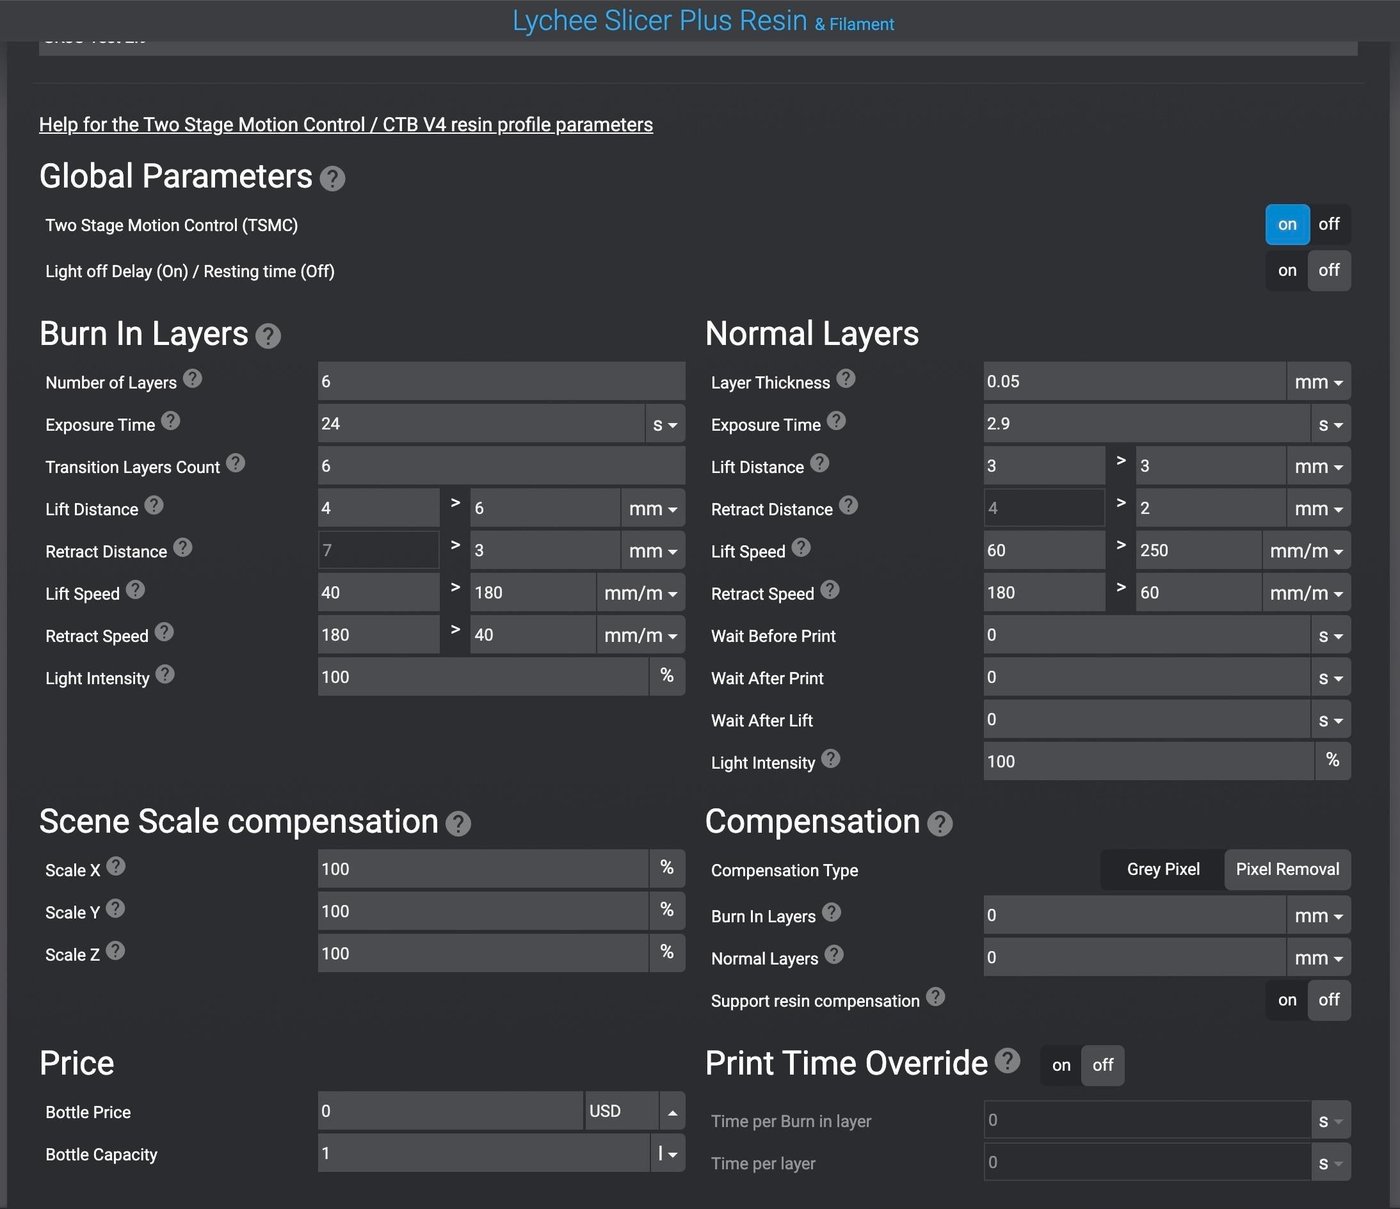
Task: Turn Light off Delay on
Action: [1287, 270]
